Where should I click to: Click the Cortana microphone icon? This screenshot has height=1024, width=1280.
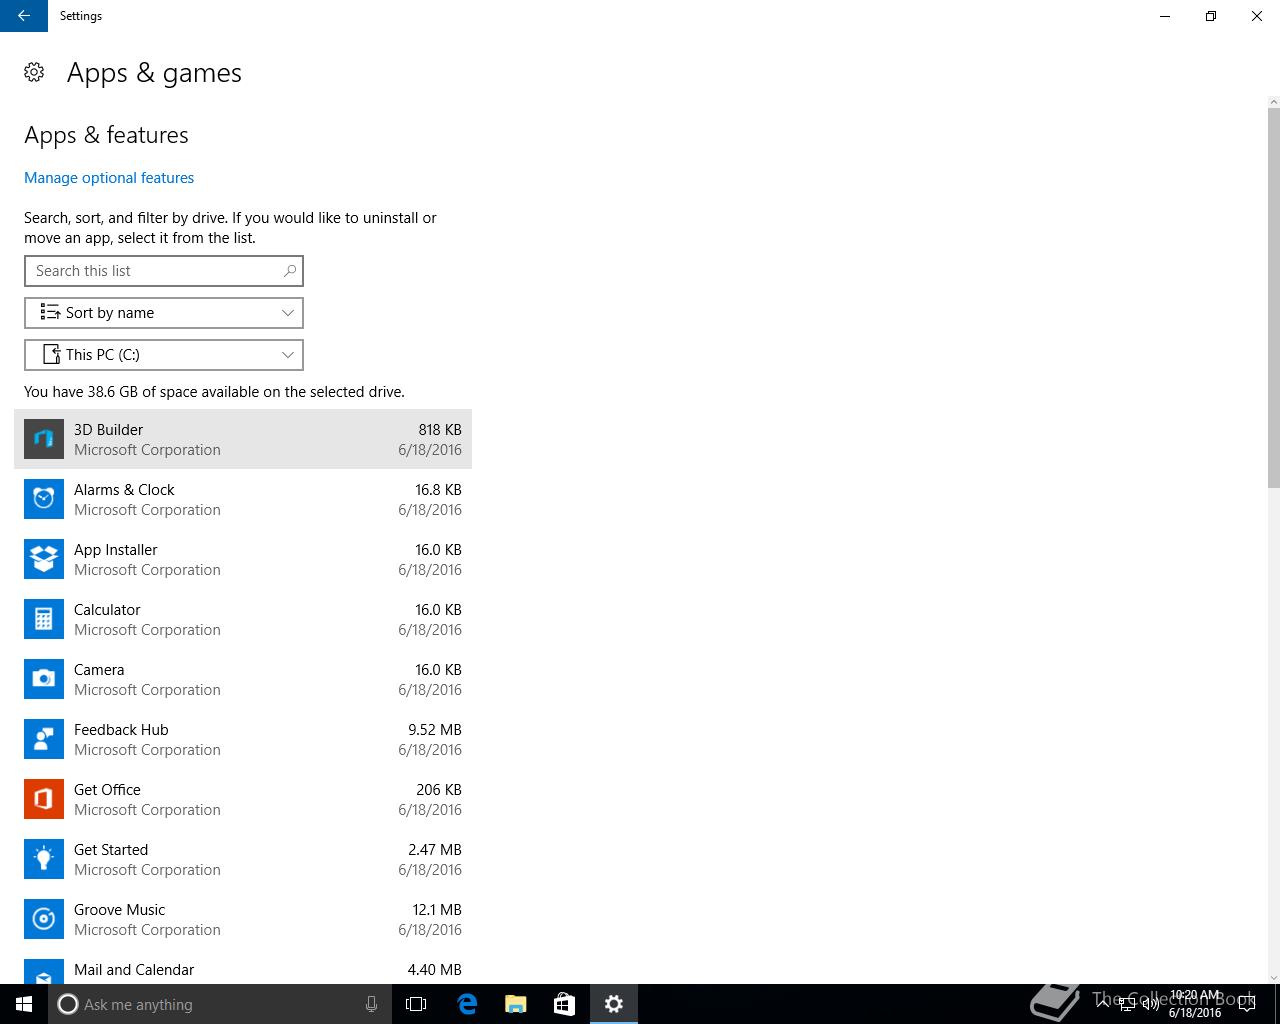(371, 1004)
